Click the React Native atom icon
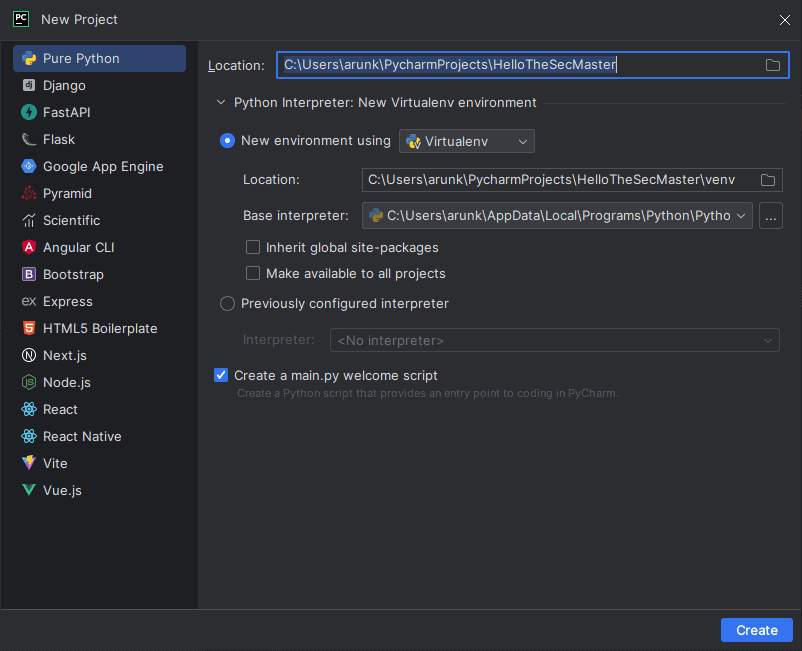The width and height of the screenshot is (802, 651). point(29,436)
